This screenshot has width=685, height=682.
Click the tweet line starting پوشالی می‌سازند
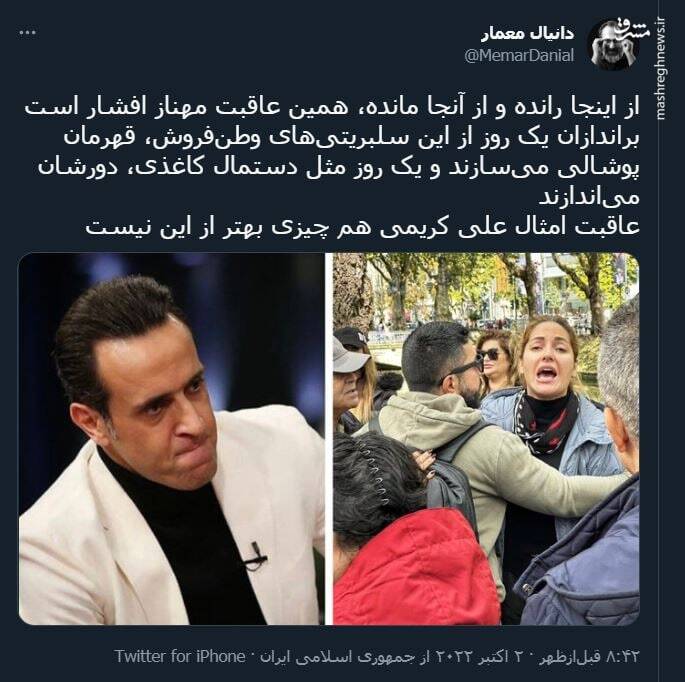pyautogui.click(x=339, y=168)
